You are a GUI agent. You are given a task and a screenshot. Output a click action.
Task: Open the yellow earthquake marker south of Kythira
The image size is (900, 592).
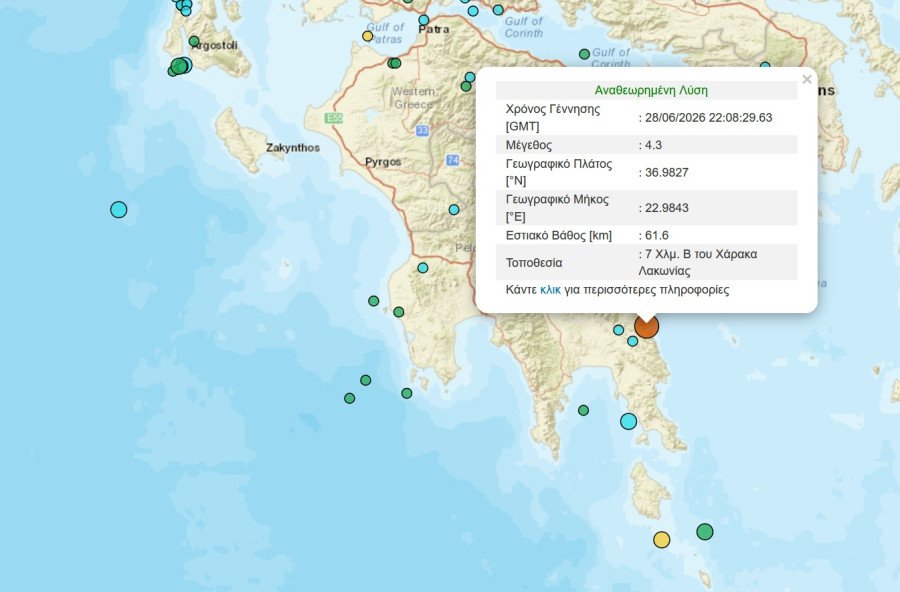(661, 540)
